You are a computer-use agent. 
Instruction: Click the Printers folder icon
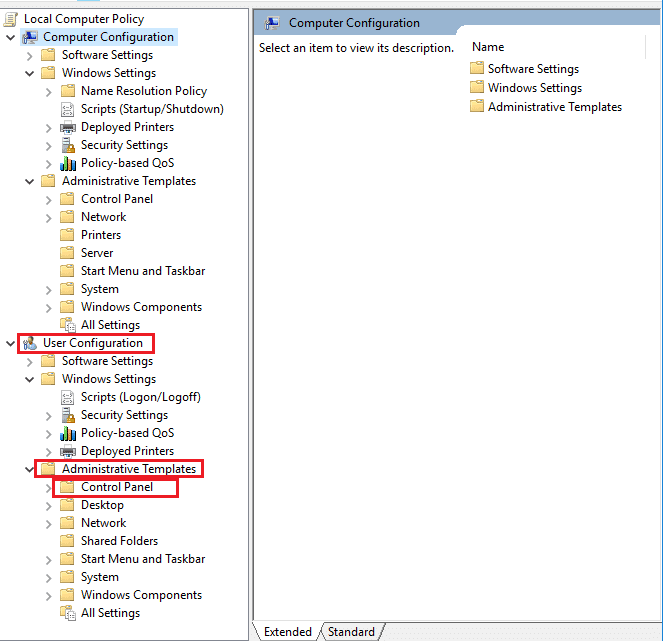tap(67, 235)
